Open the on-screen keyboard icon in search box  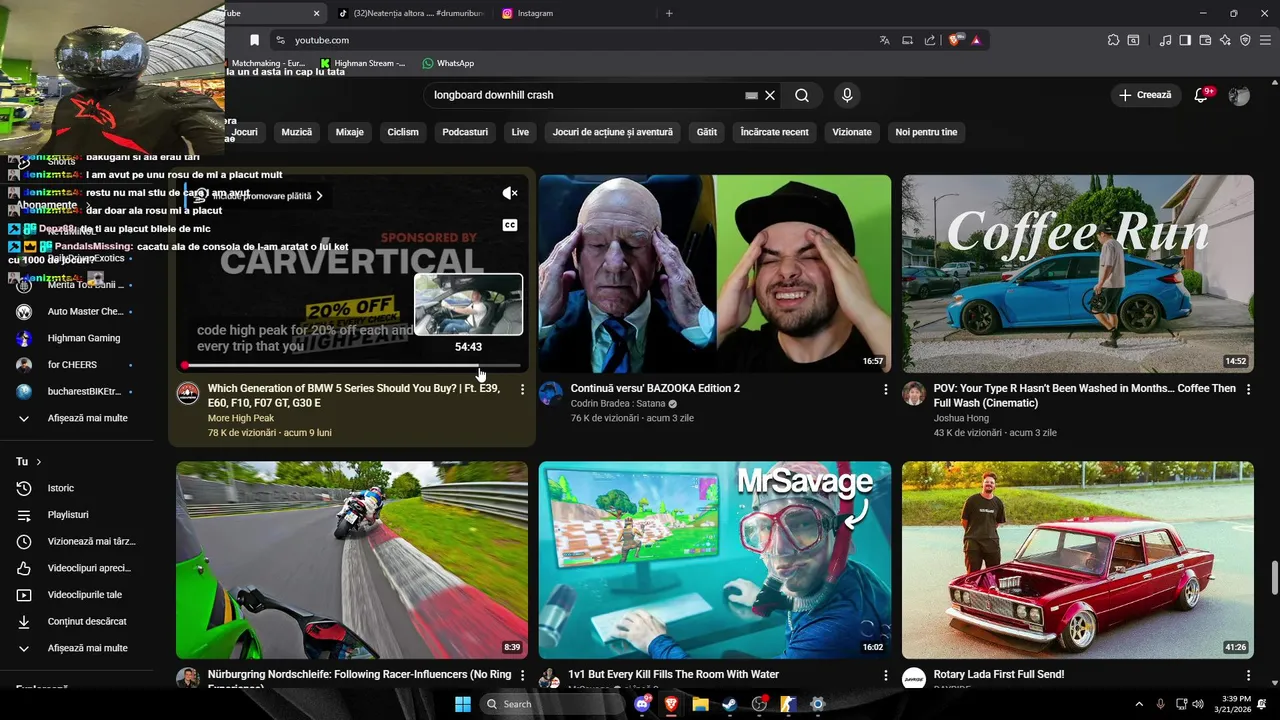pyautogui.click(x=751, y=95)
